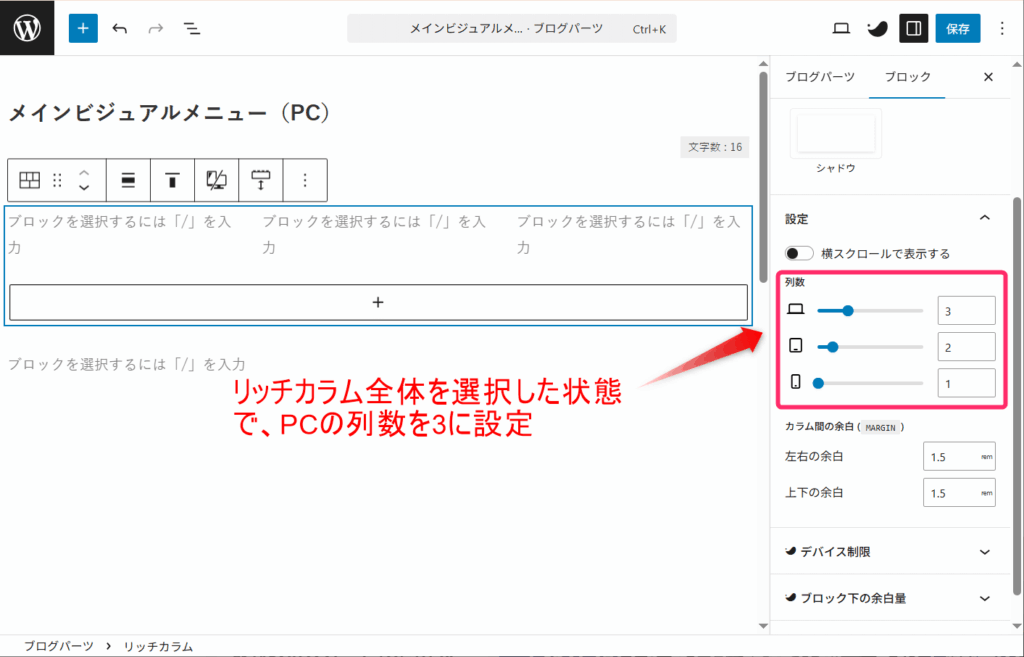This screenshot has width=1024, height=657.
Task: Expand the デバイス制限 panel
Action: 984,552
